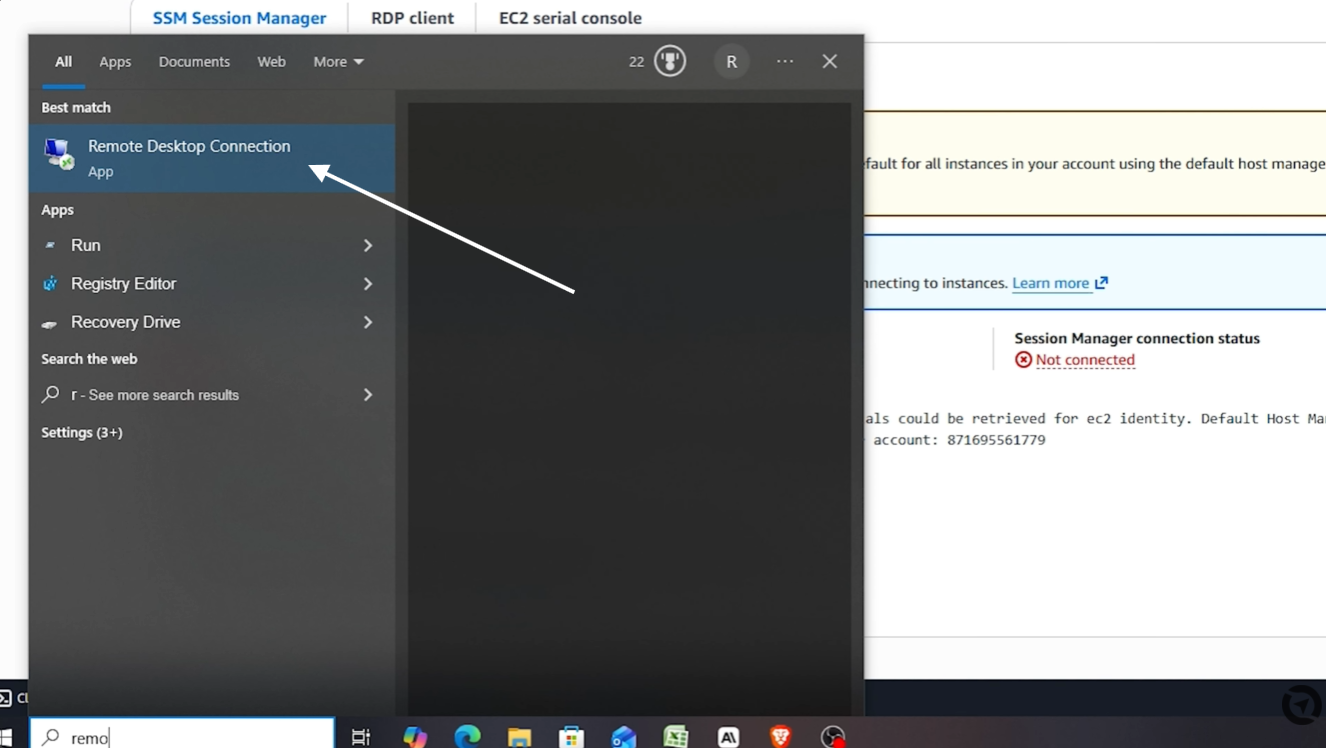Switch to the SSM Session Manager tab
Image resolution: width=1326 pixels, height=748 pixels.
[239, 18]
